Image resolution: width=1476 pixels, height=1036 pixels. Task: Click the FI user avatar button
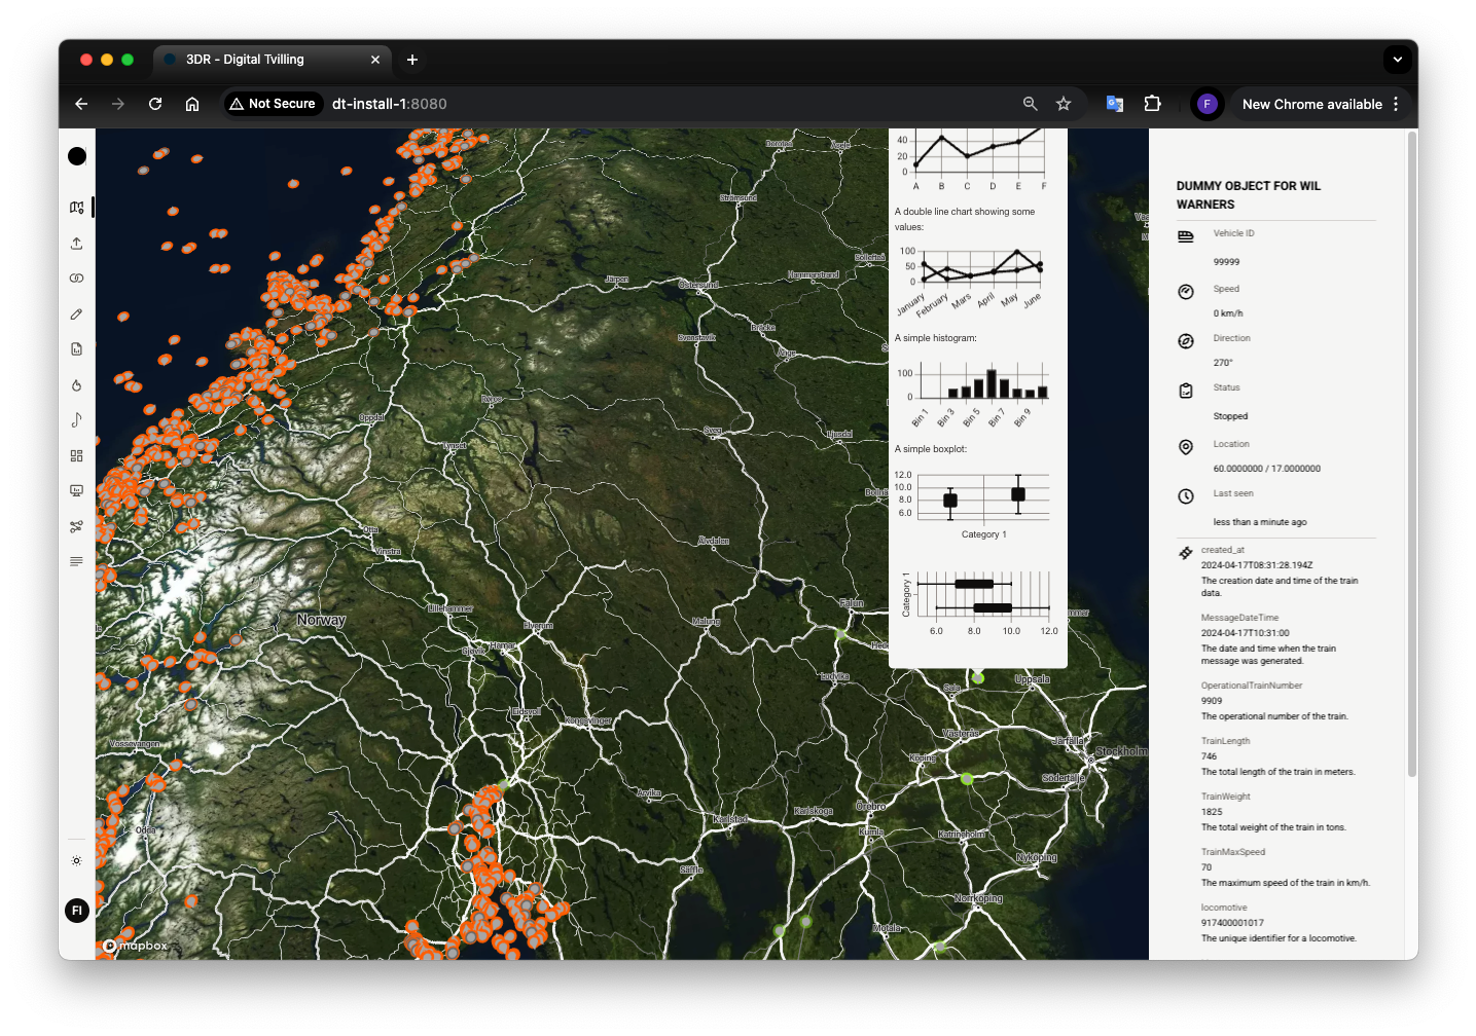tap(76, 910)
